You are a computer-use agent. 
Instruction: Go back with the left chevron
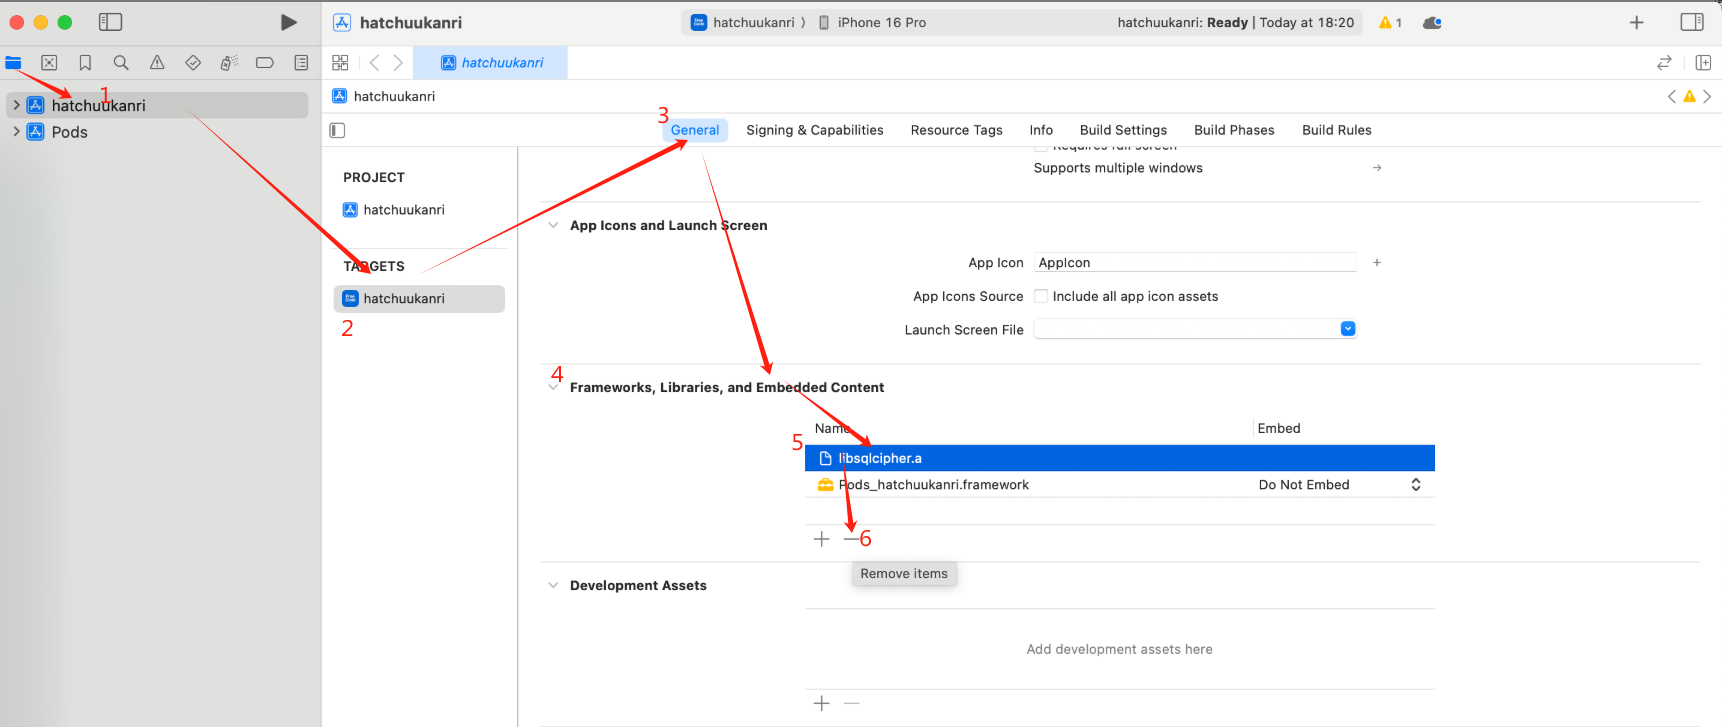click(x=374, y=63)
